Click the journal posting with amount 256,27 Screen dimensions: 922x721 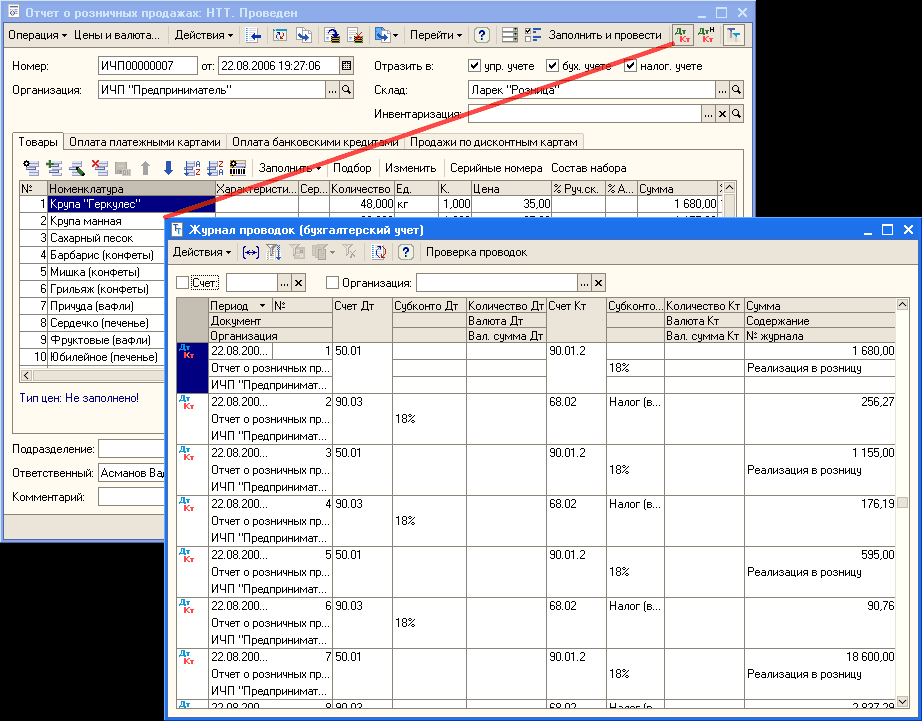point(536,419)
